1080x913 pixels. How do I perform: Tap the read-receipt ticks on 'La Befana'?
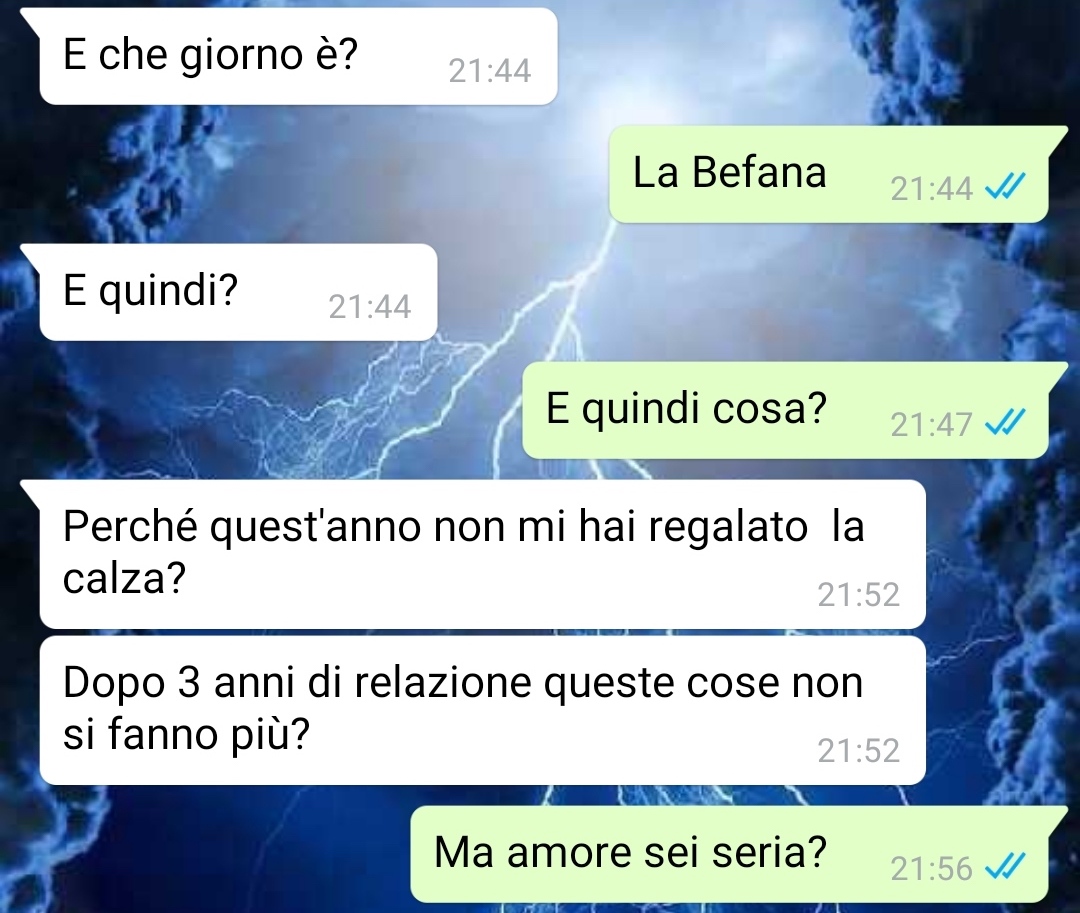click(x=1005, y=187)
